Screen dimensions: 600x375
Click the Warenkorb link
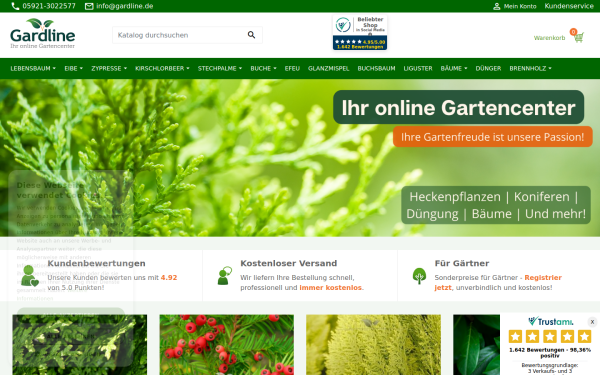(x=549, y=38)
